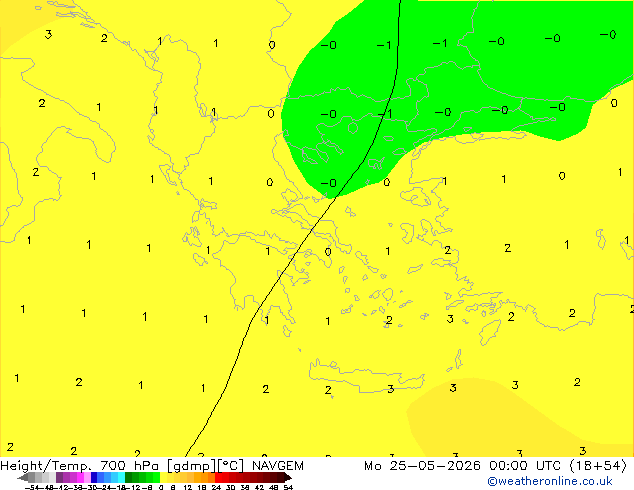This screenshot has width=634, height=490.
Task: Click the '54' label at legend's right end
Action: [288, 487]
